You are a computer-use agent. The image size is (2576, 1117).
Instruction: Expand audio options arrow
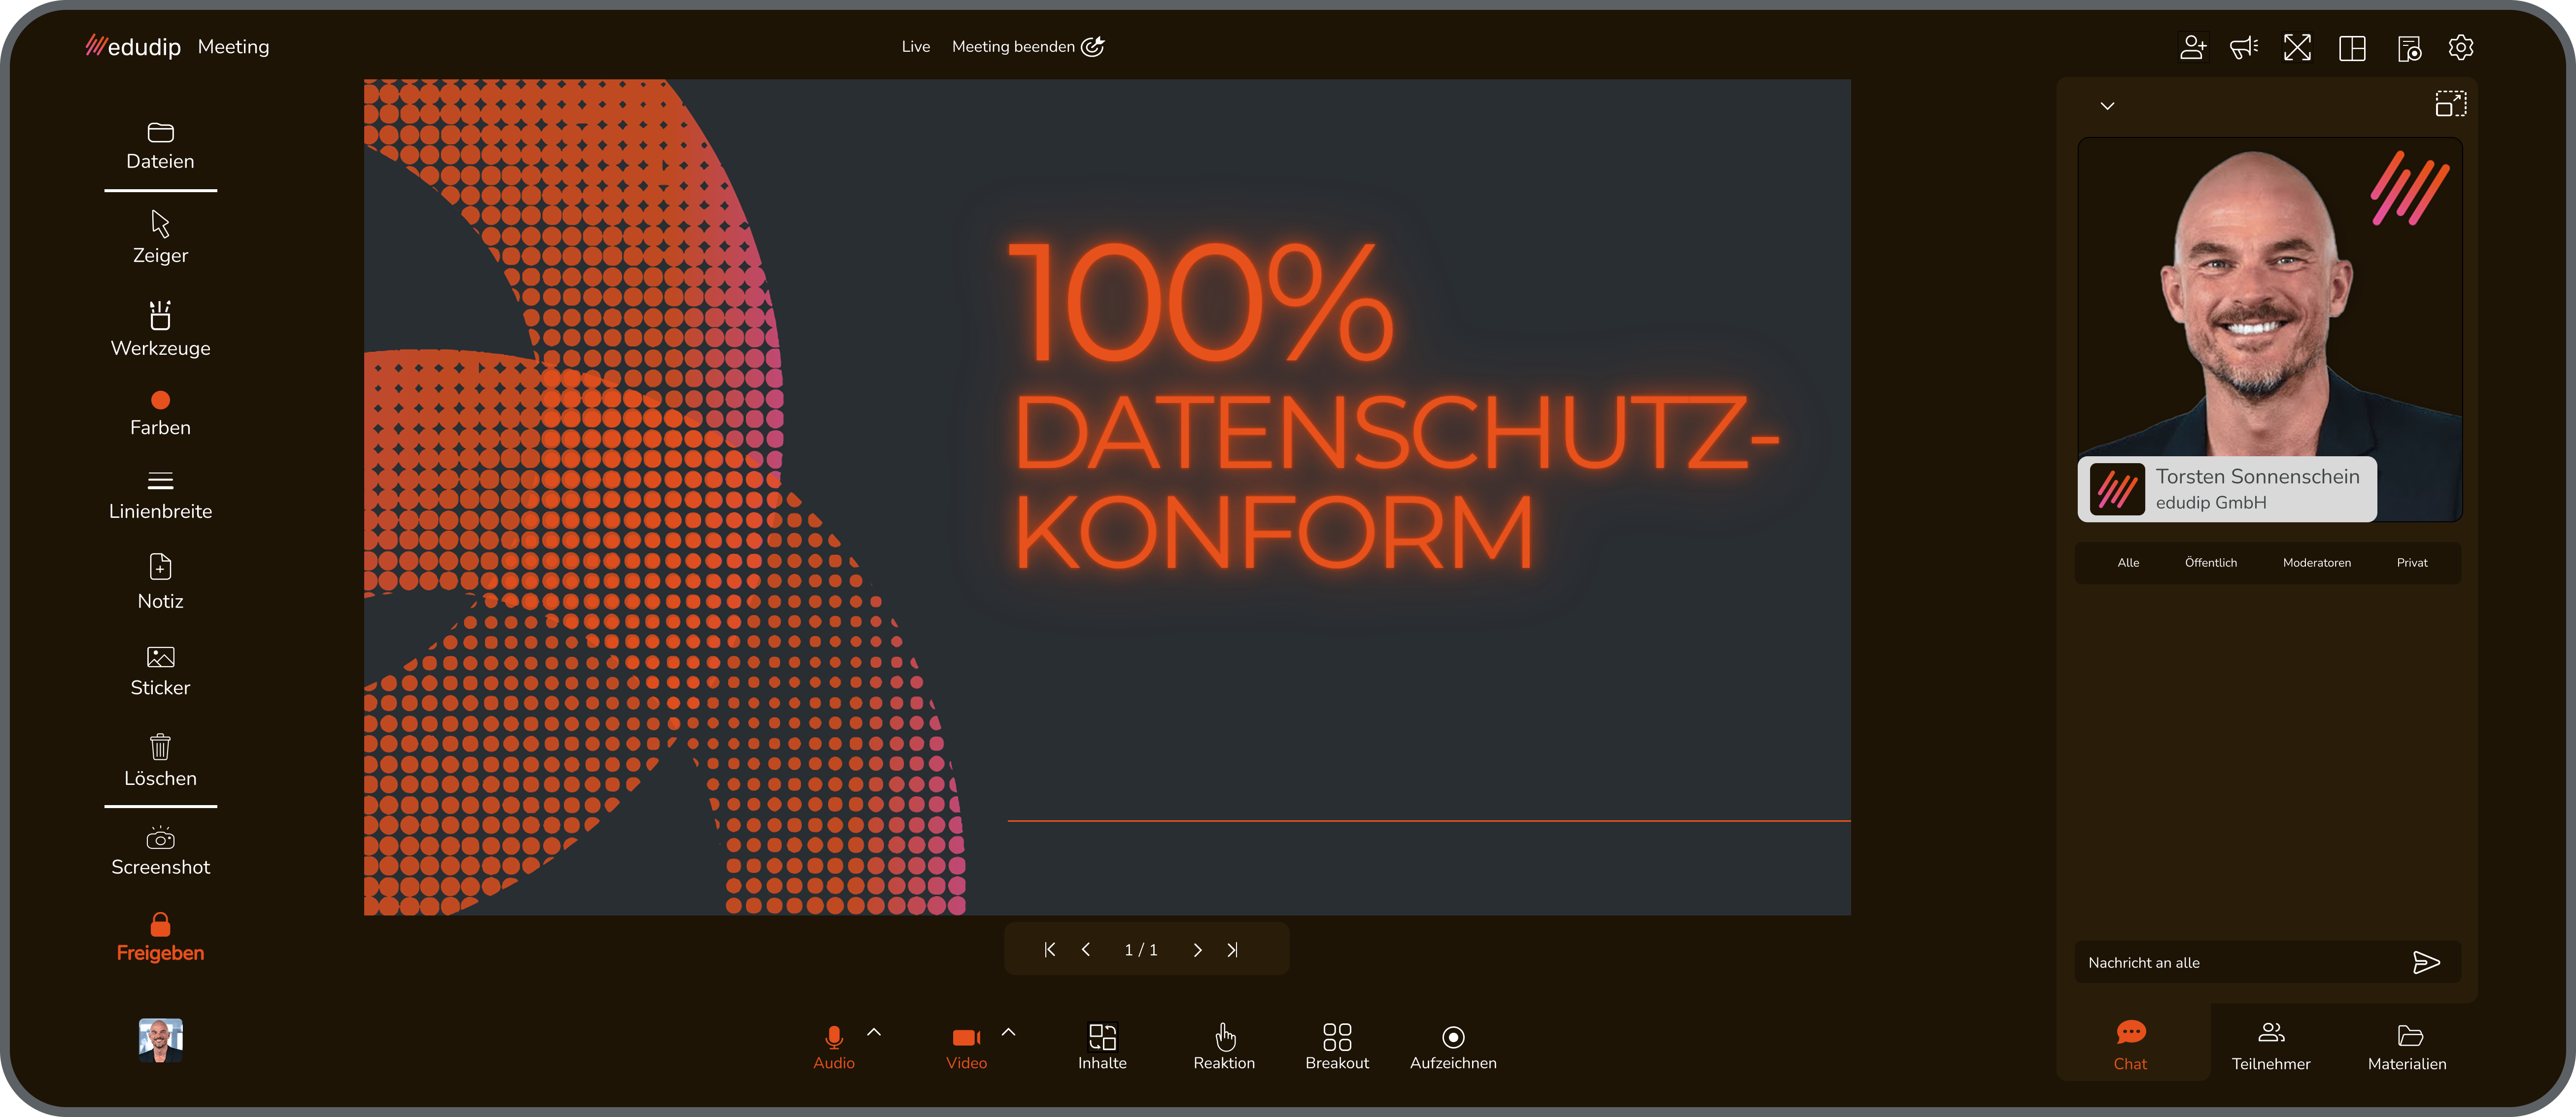(874, 1031)
